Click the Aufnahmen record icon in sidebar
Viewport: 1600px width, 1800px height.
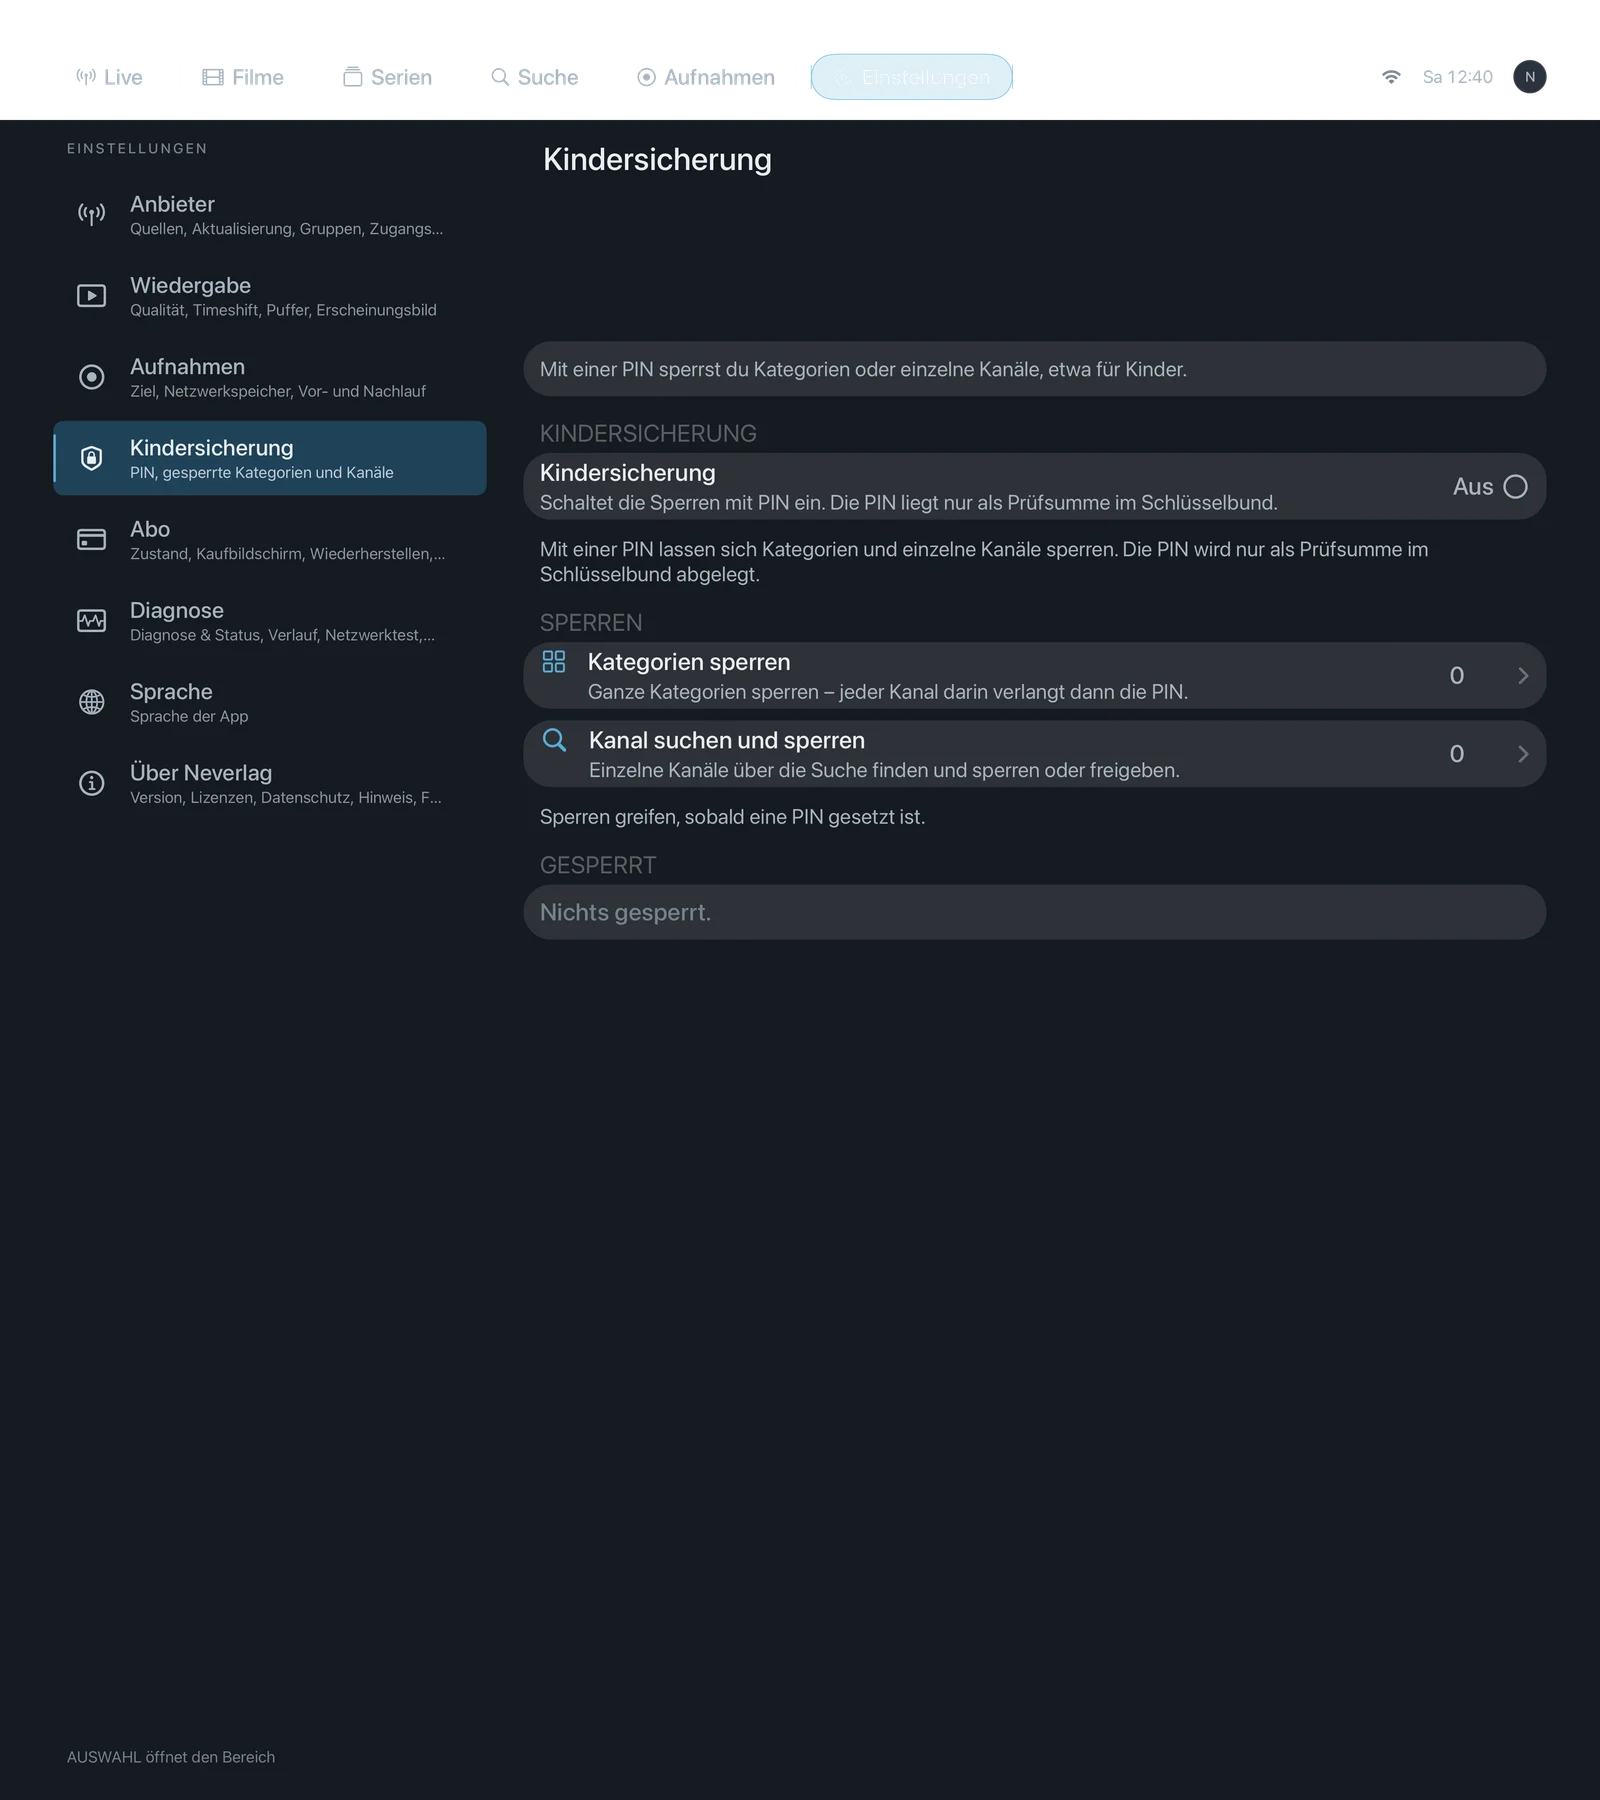pyautogui.click(x=91, y=377)
